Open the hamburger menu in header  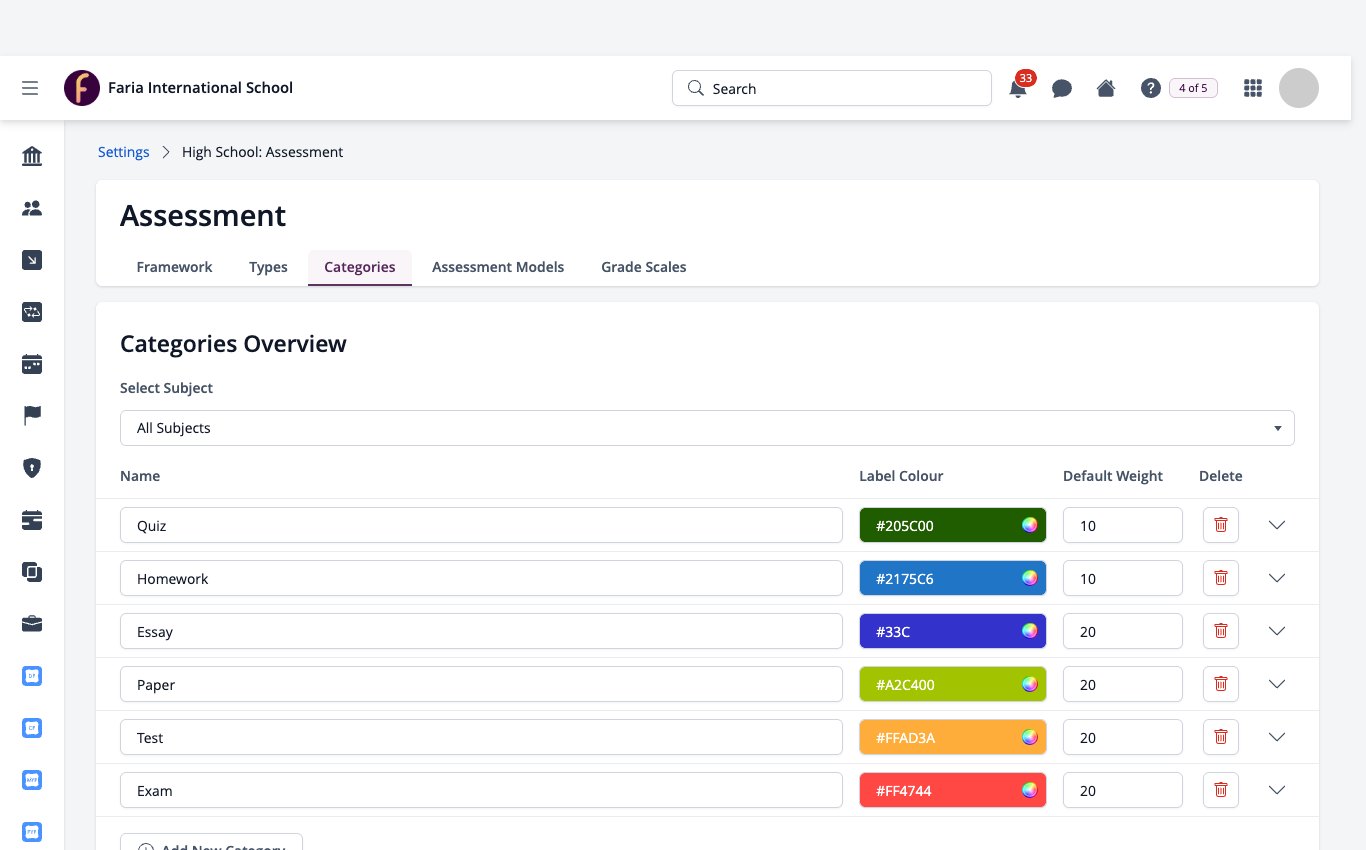pyautogui.click(x=30, y=88)
